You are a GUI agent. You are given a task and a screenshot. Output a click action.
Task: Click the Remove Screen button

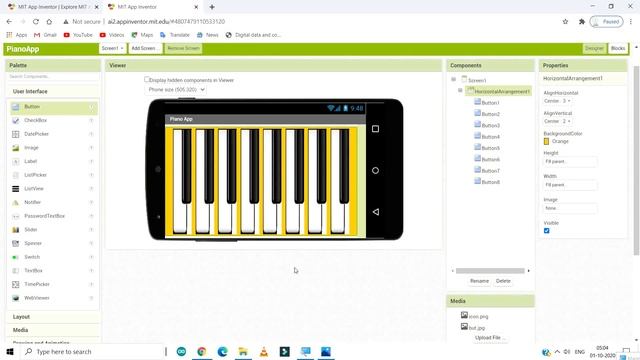click(183, 48)
